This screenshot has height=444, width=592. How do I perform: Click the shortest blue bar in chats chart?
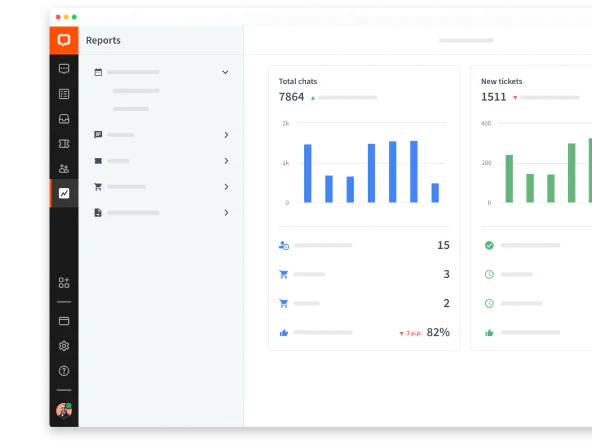click(435, 193)
